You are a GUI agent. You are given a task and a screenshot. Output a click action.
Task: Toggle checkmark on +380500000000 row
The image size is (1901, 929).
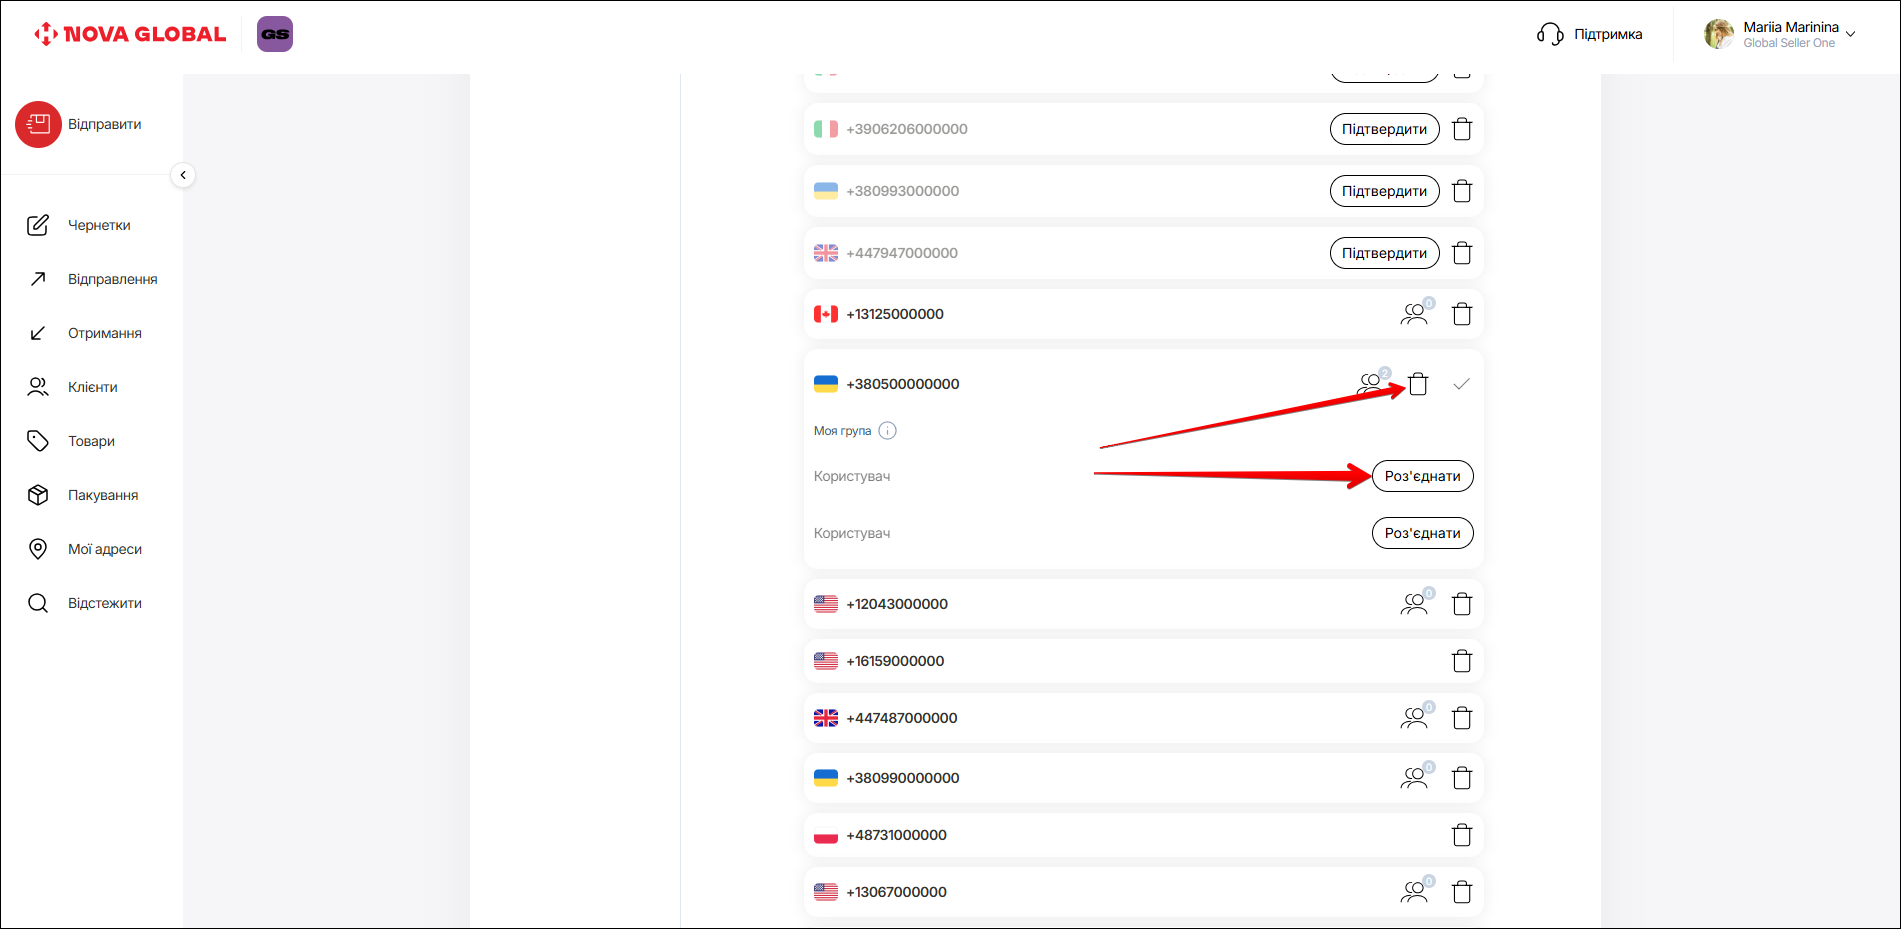coord(1461,384)
